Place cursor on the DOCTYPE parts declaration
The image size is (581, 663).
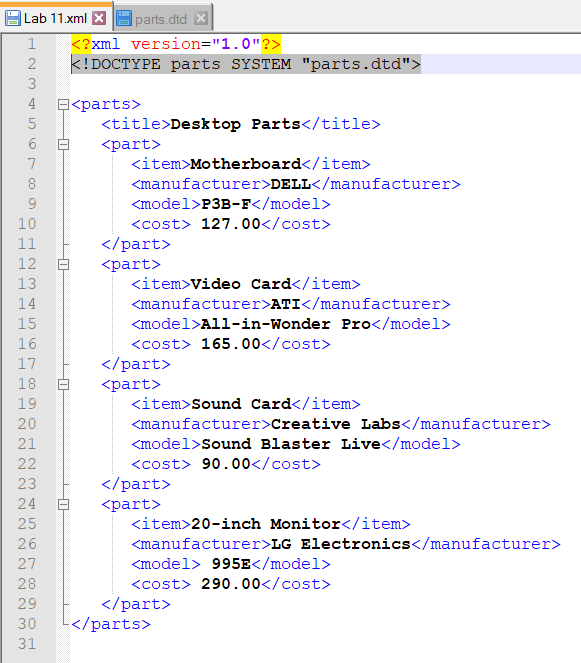(246, 64)
